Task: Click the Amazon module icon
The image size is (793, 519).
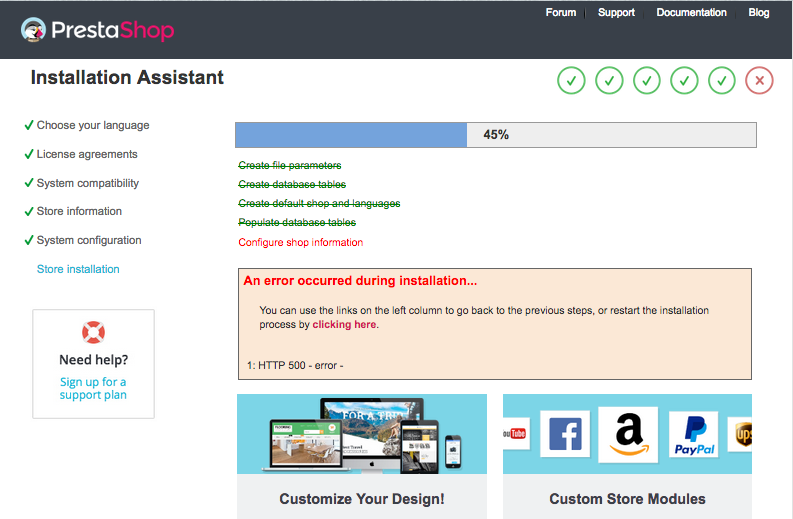Action: [628, 435]
